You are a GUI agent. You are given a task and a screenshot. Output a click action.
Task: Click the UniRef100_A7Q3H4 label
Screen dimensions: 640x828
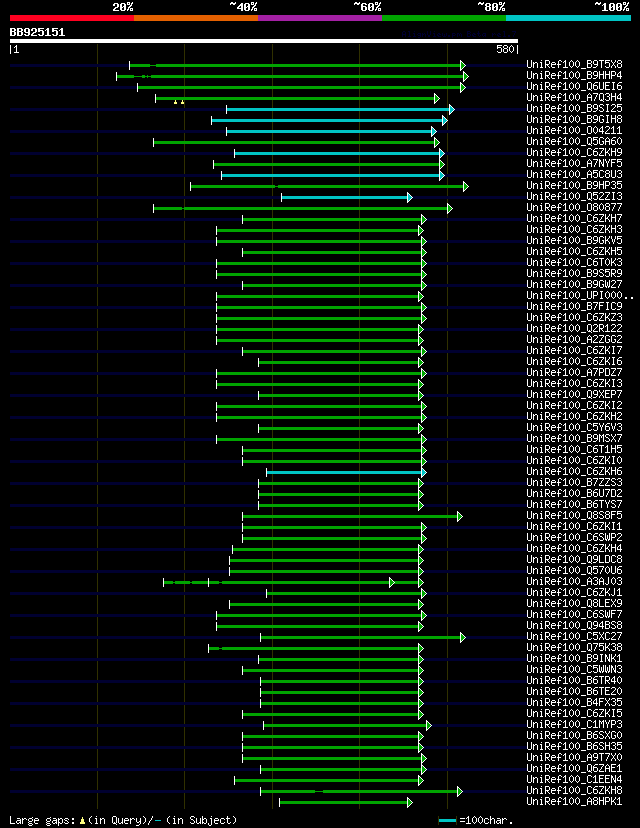[574, 97]
